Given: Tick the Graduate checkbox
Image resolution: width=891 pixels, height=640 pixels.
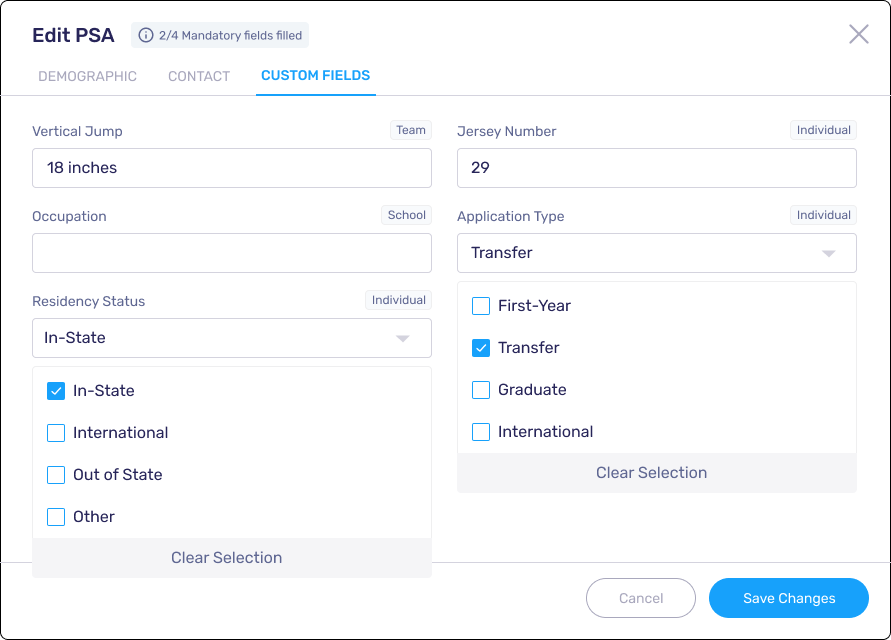Looking at the screenshot, I should tap(481, 390).
